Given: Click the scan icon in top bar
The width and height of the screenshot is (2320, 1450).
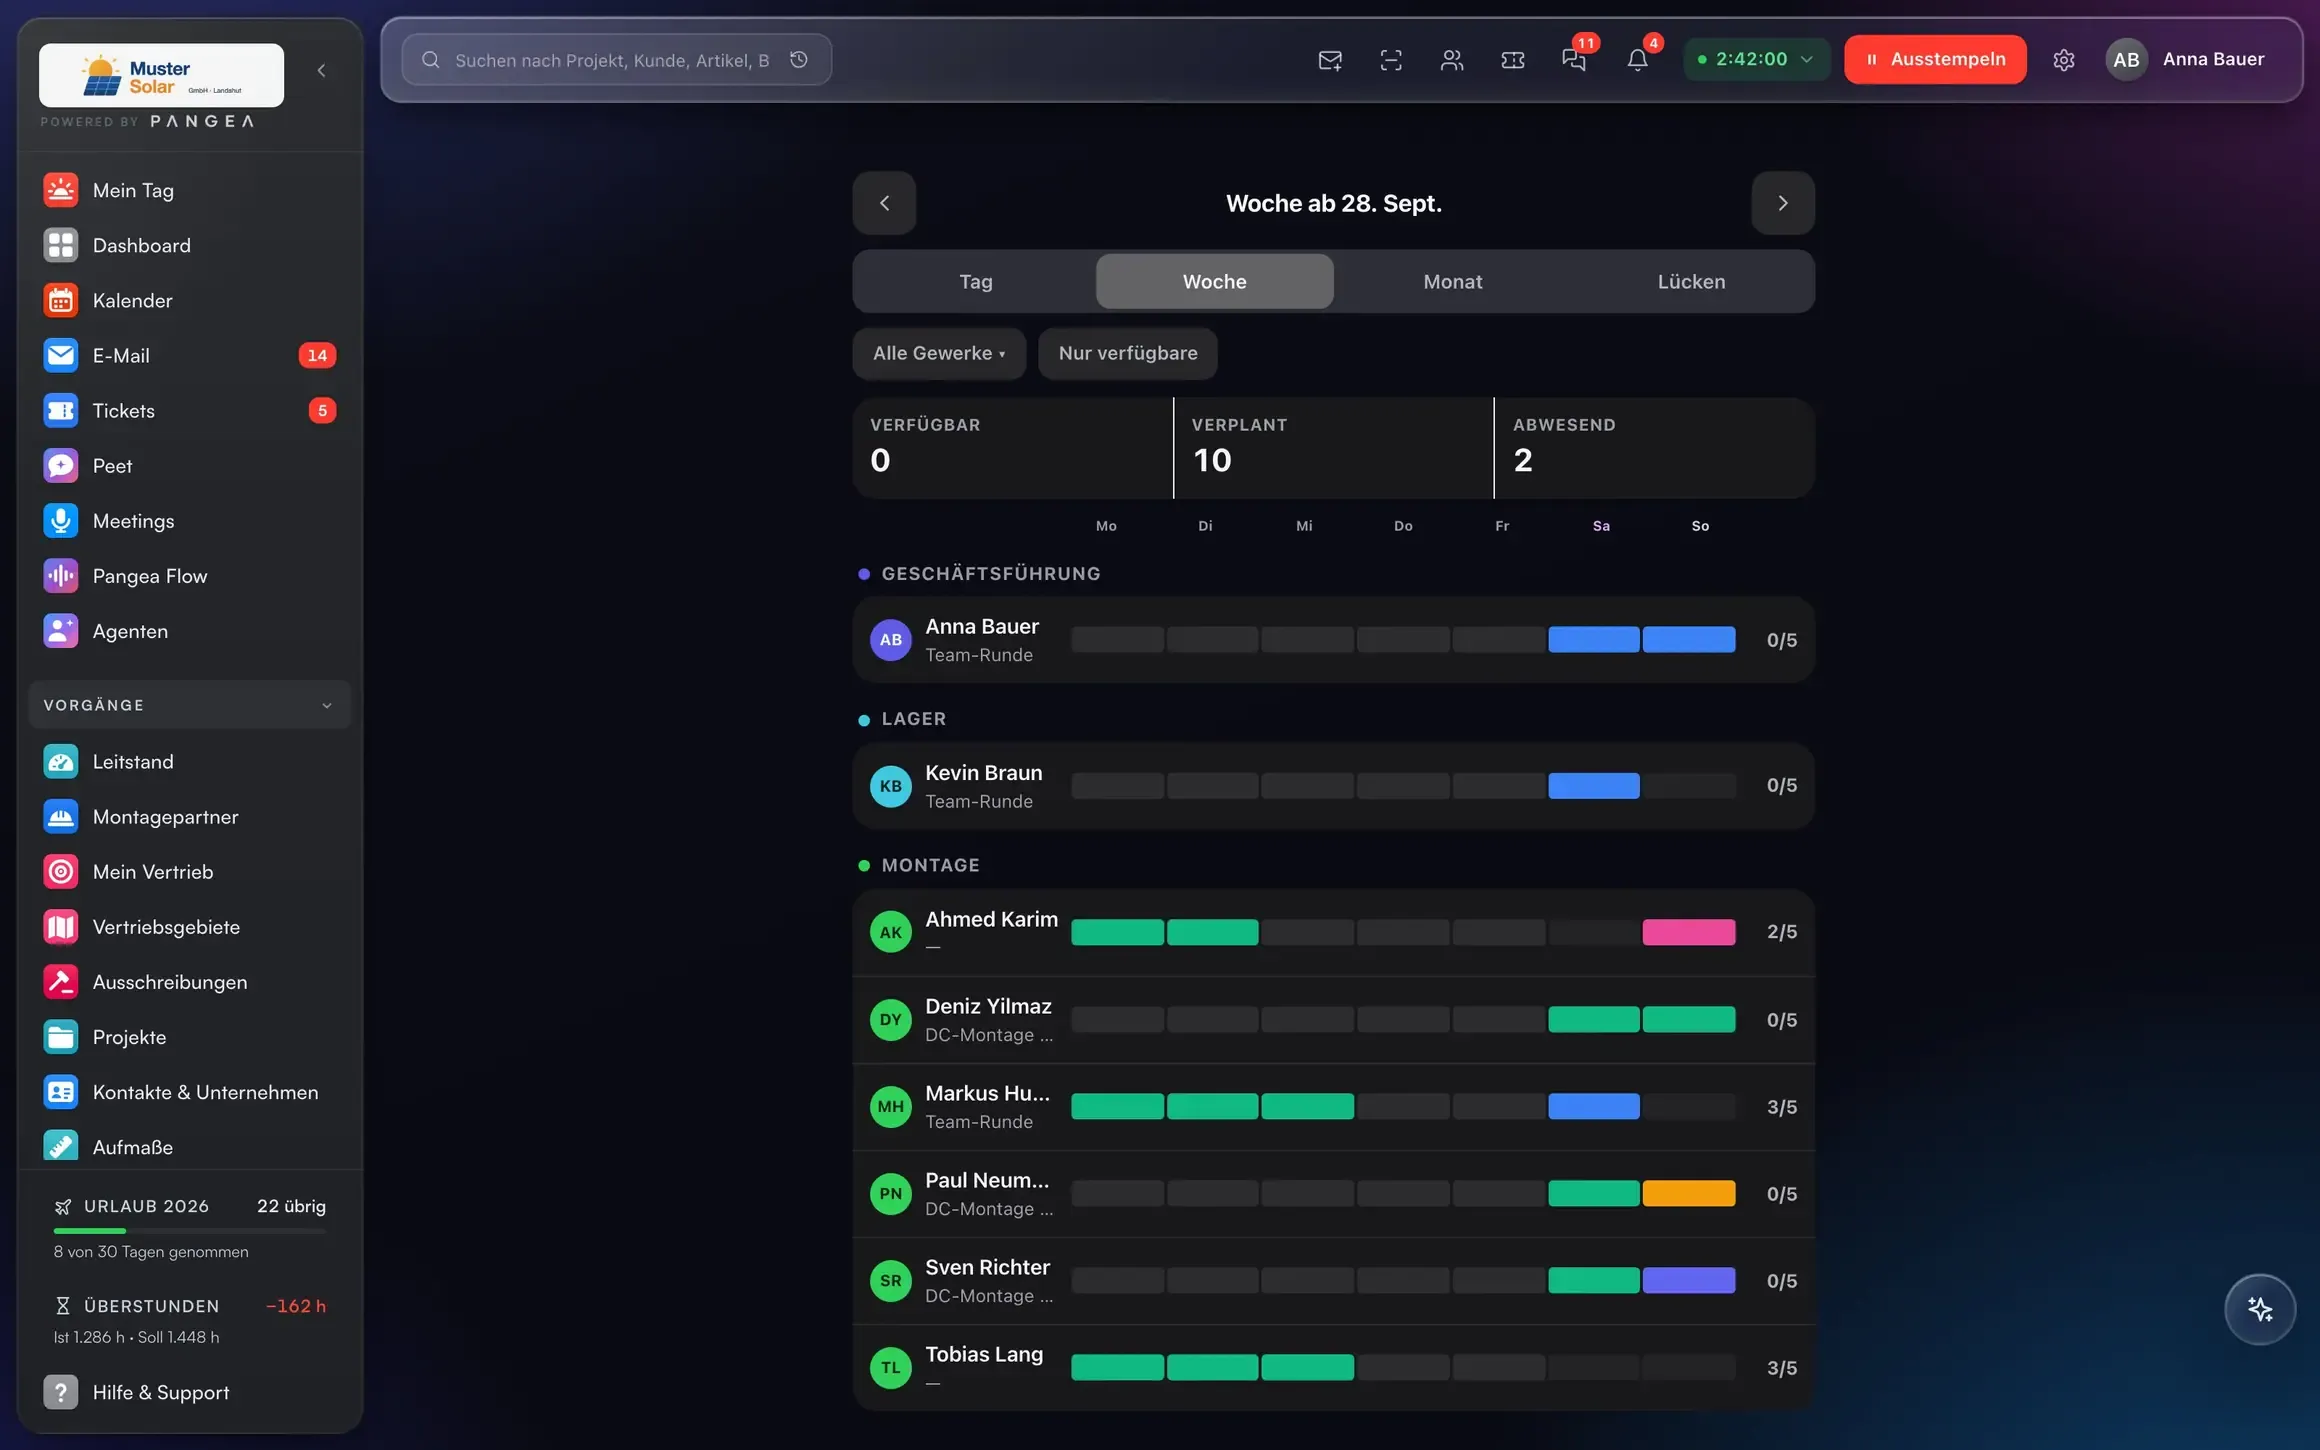Looking at the screenshot, I should coord(1390,60).
